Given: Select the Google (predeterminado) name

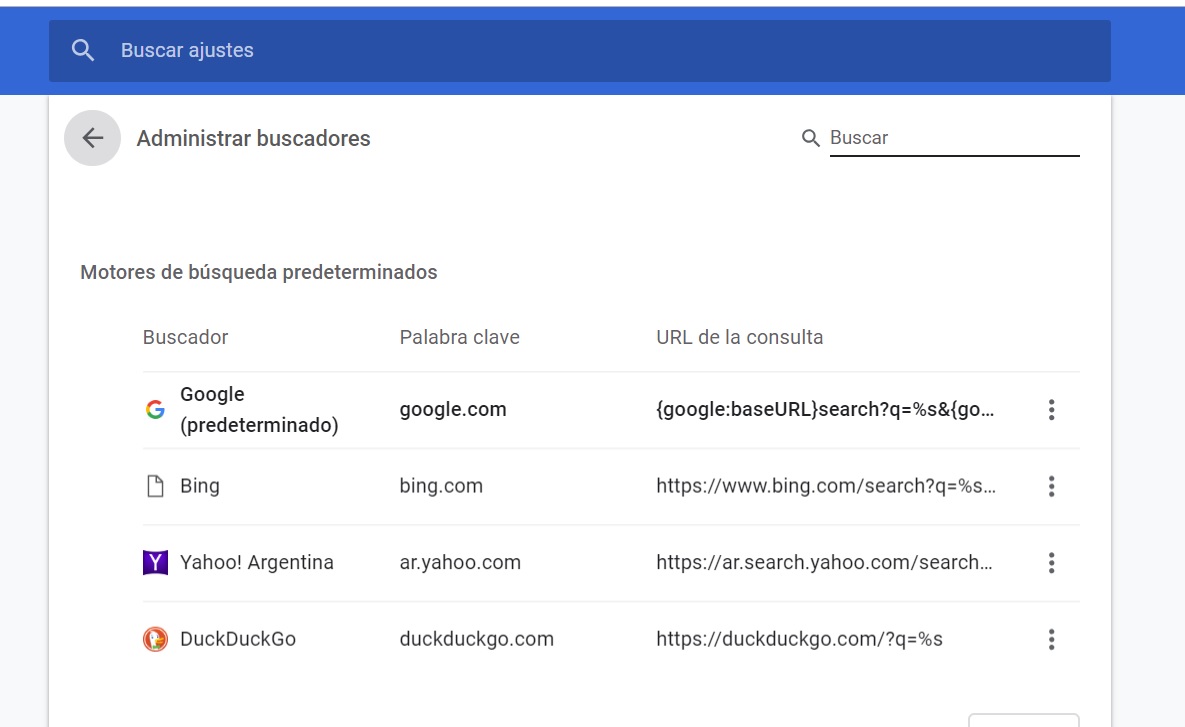Looking at the screenshot, I should coord(259,410).
